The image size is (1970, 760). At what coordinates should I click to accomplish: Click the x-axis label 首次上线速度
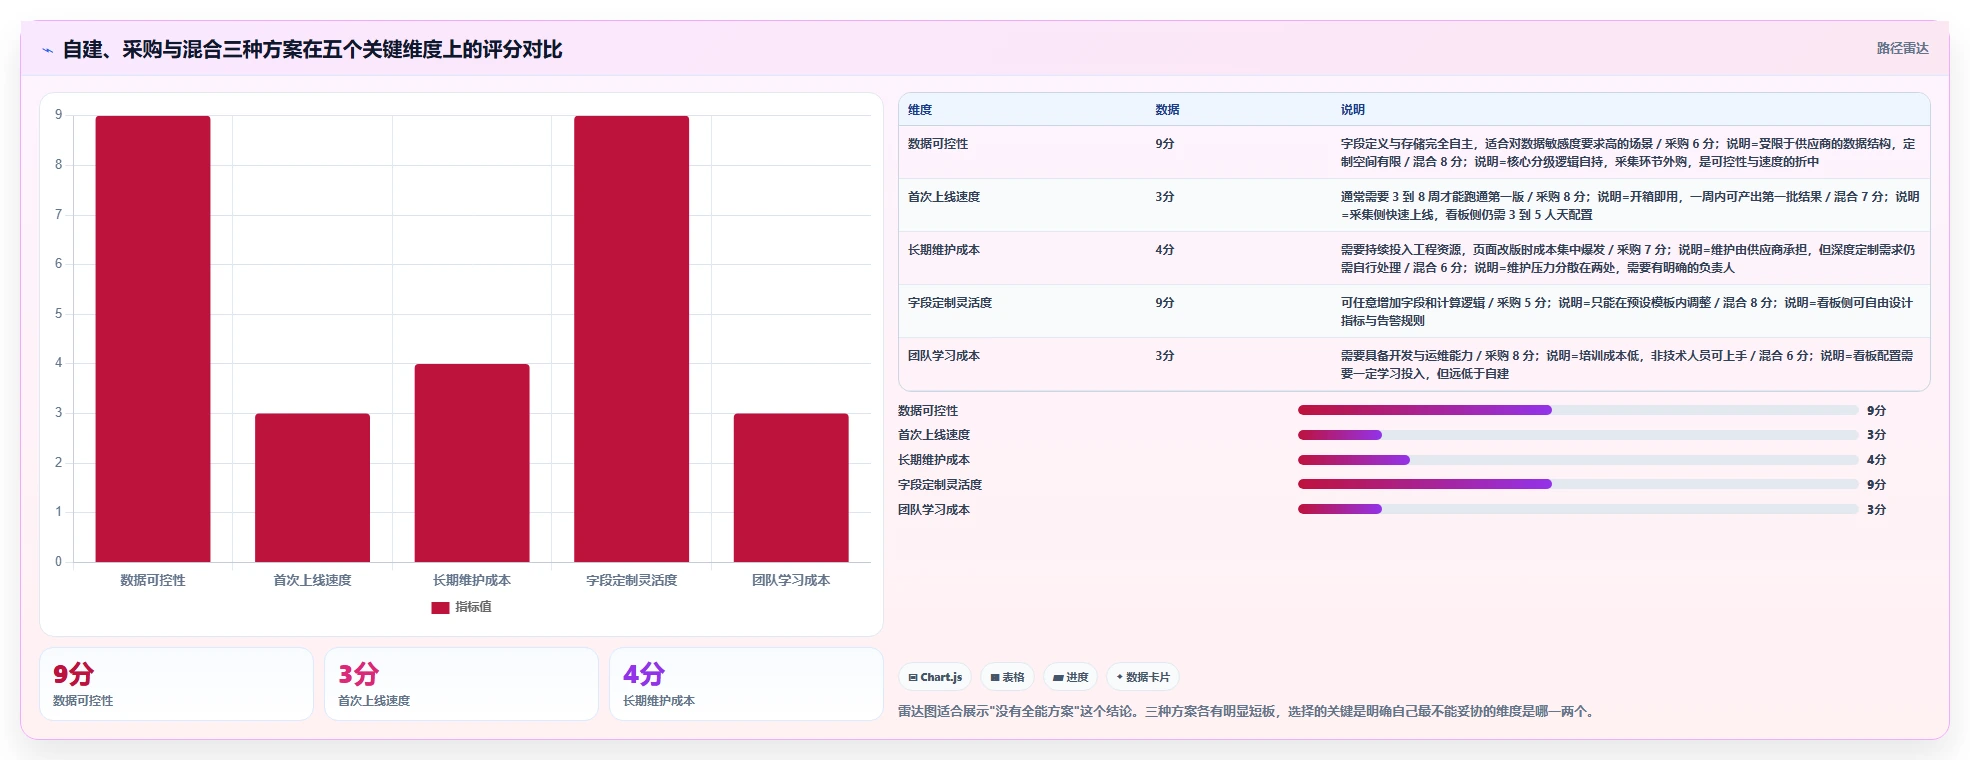tap(312, 580)
